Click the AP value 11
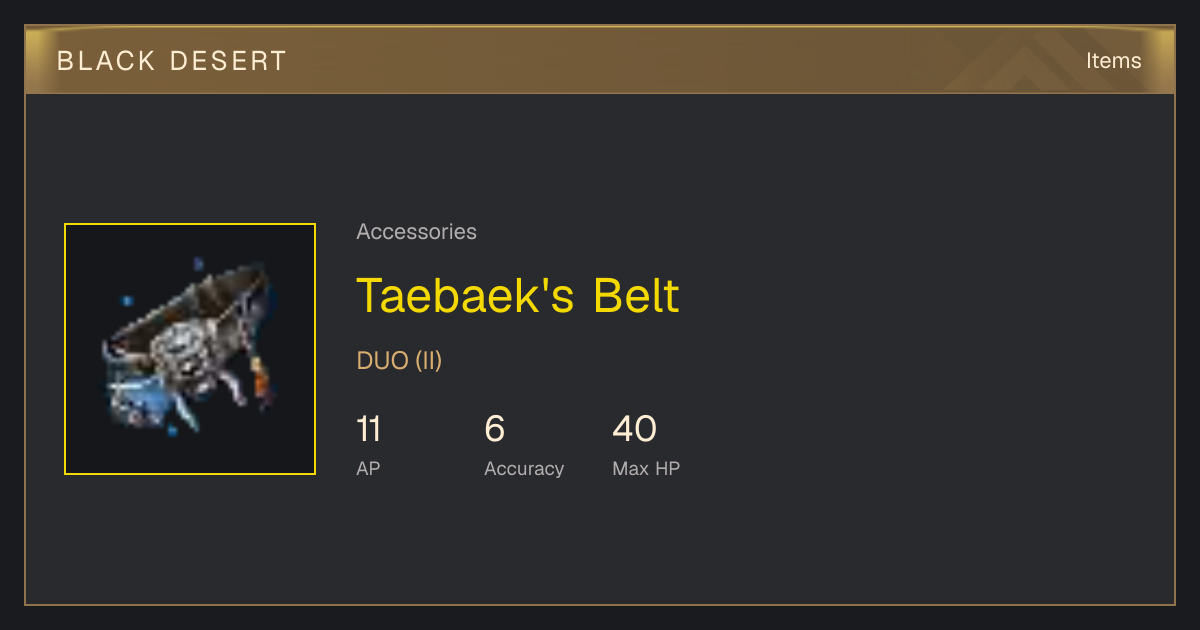This screenshot has width=1200, height=630. pyautogui.click(x=368, y=429)
